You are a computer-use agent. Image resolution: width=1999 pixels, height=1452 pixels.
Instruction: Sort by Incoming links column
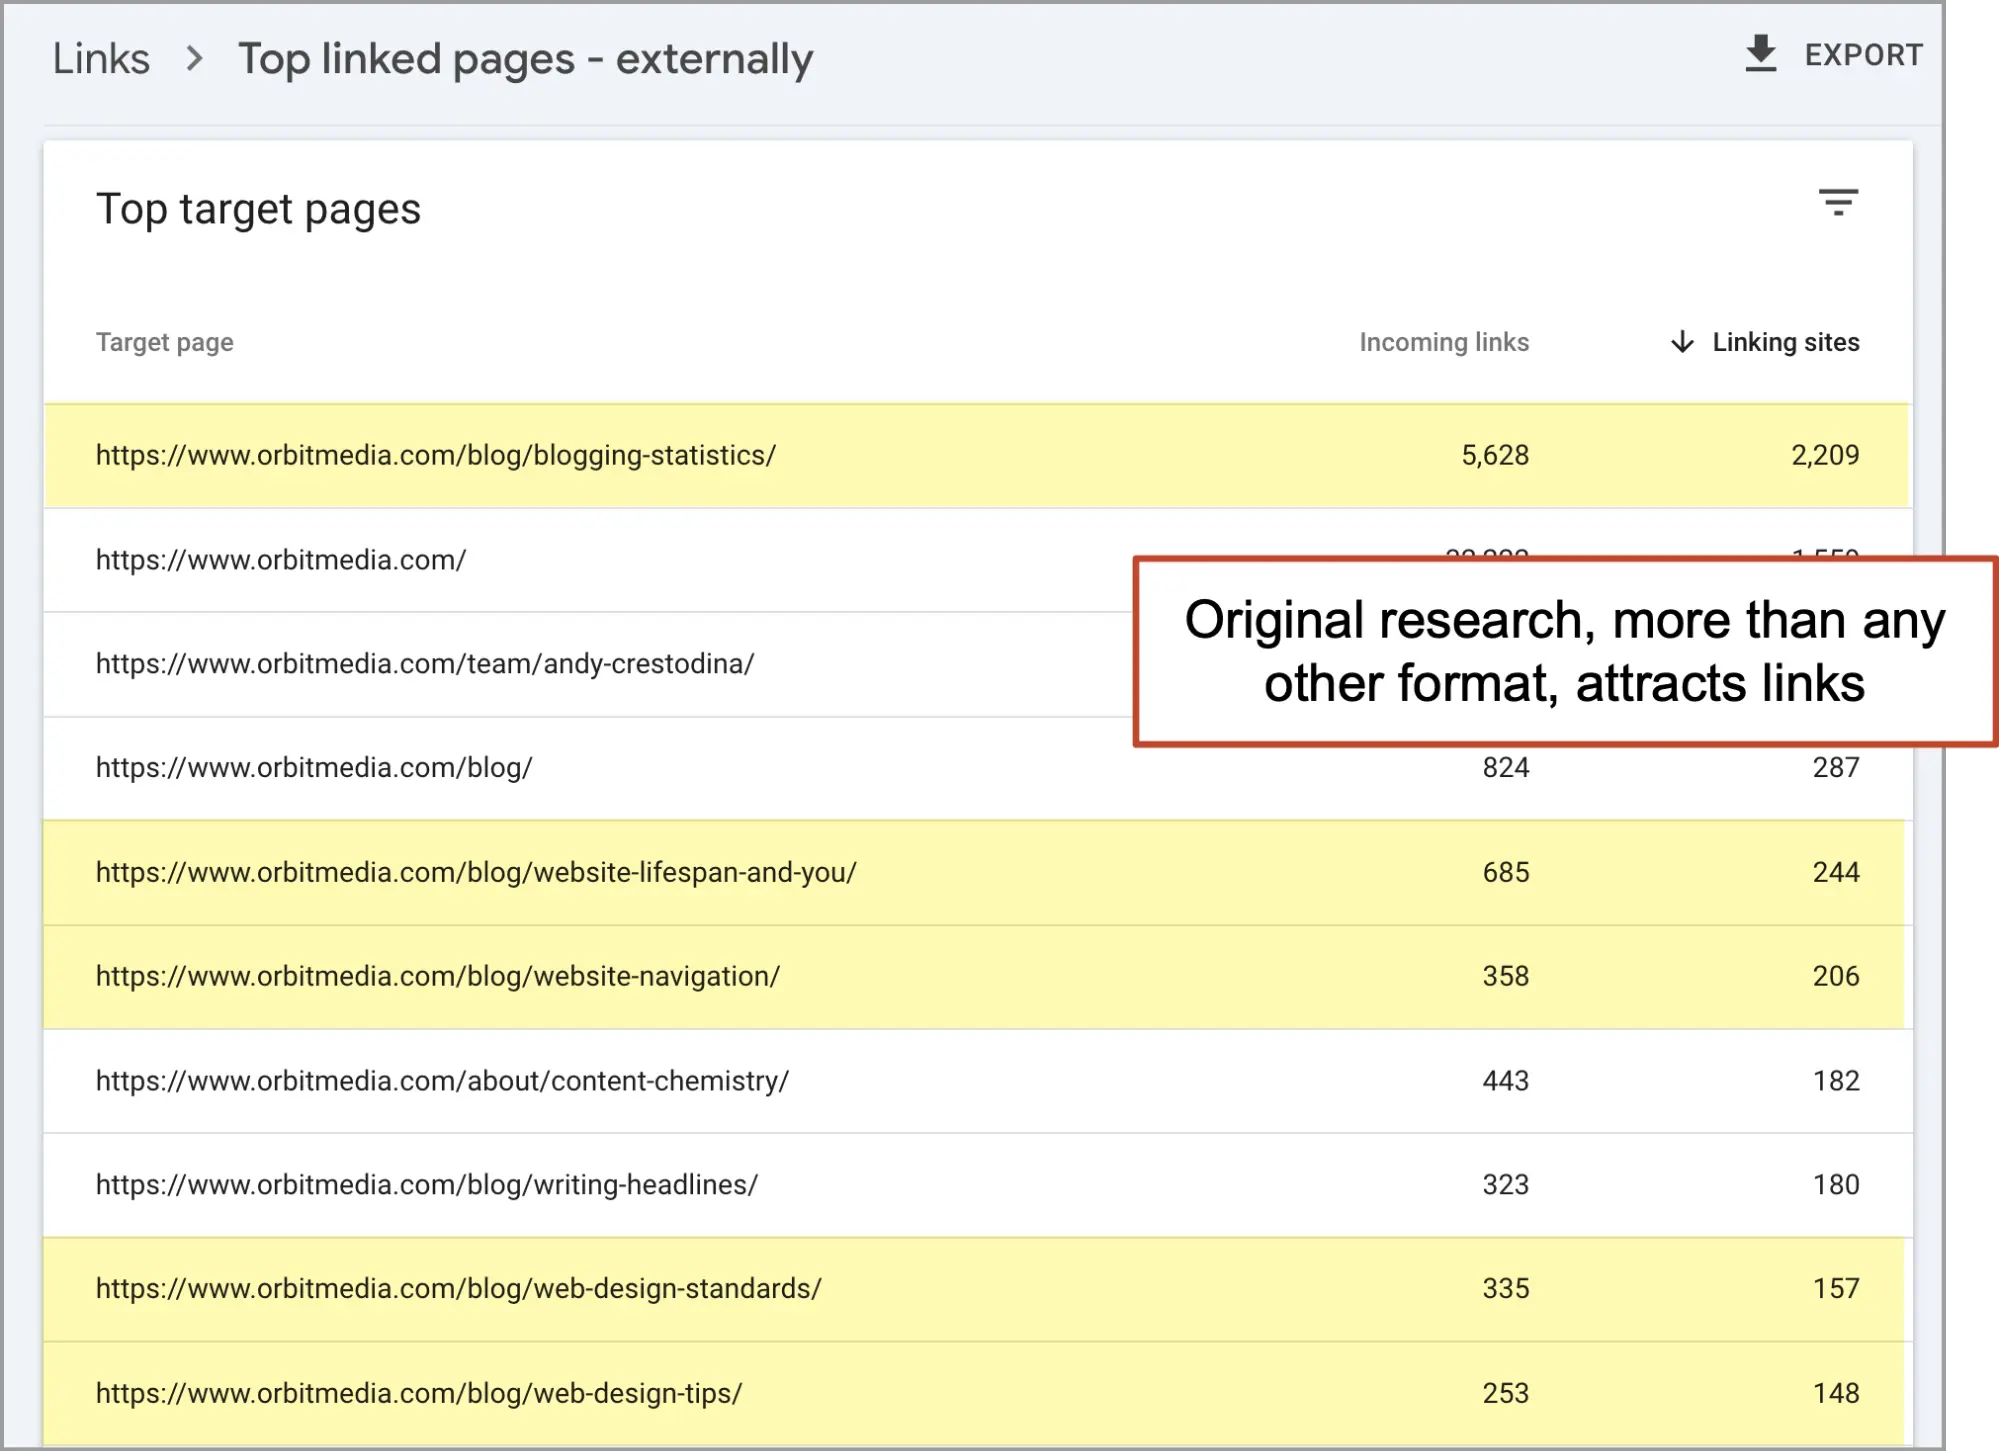coord(1443,342)
